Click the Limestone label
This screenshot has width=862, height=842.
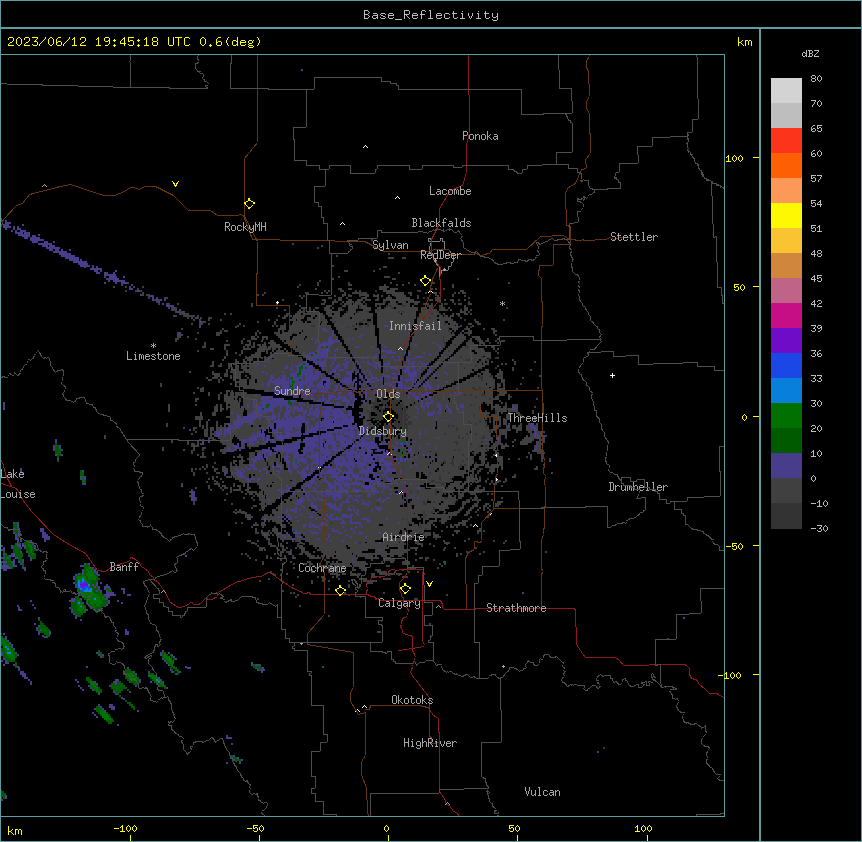[153, 356]
